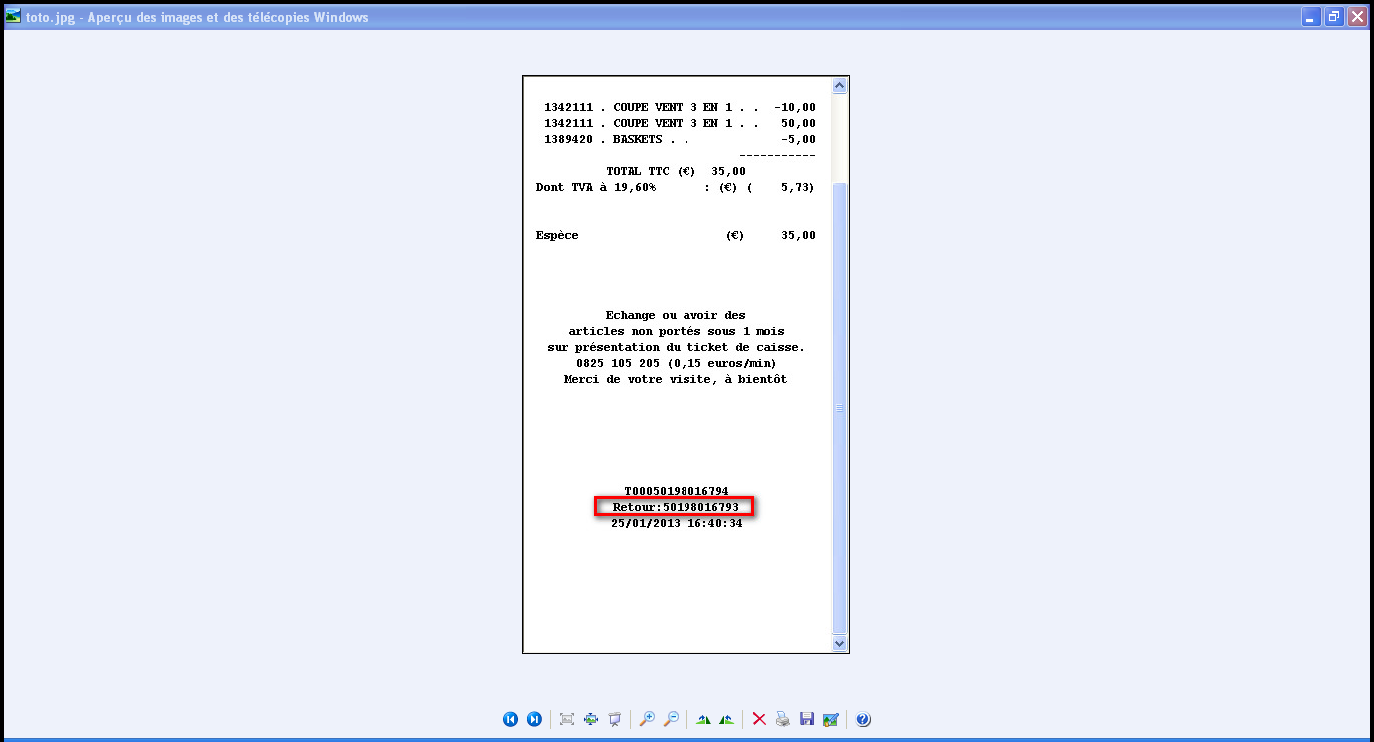
Task: Print the receipt image
Action: coord(783,719)
